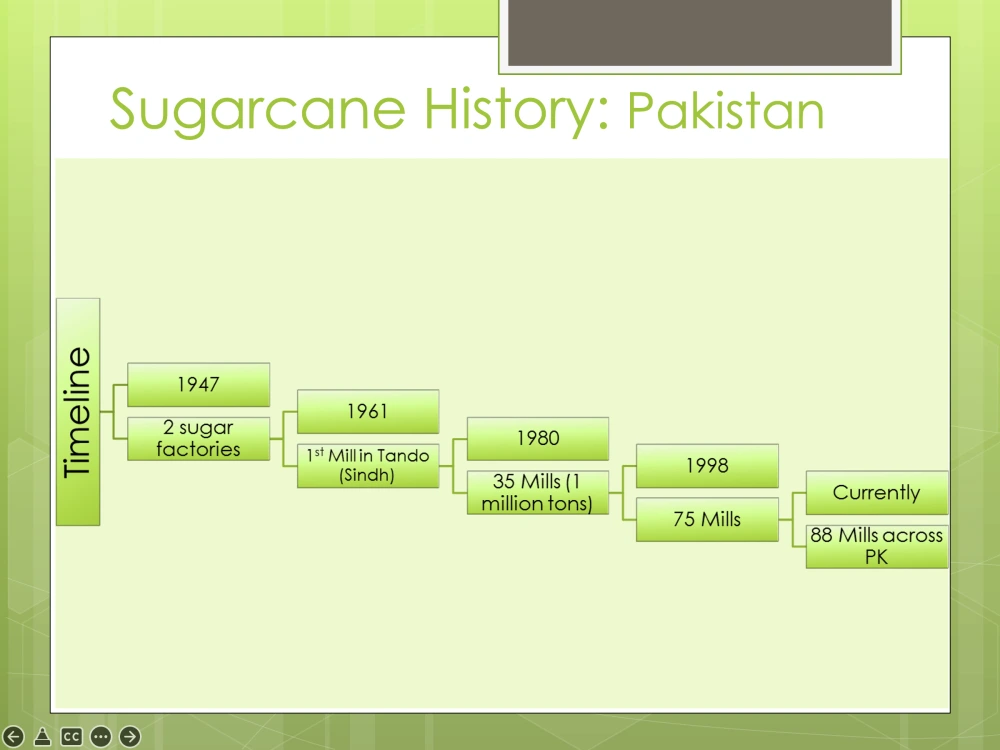This screenshot has width=1000, height=750.
Task: Open the pointer and pen options icon
Action: click(x=42, y=737)
